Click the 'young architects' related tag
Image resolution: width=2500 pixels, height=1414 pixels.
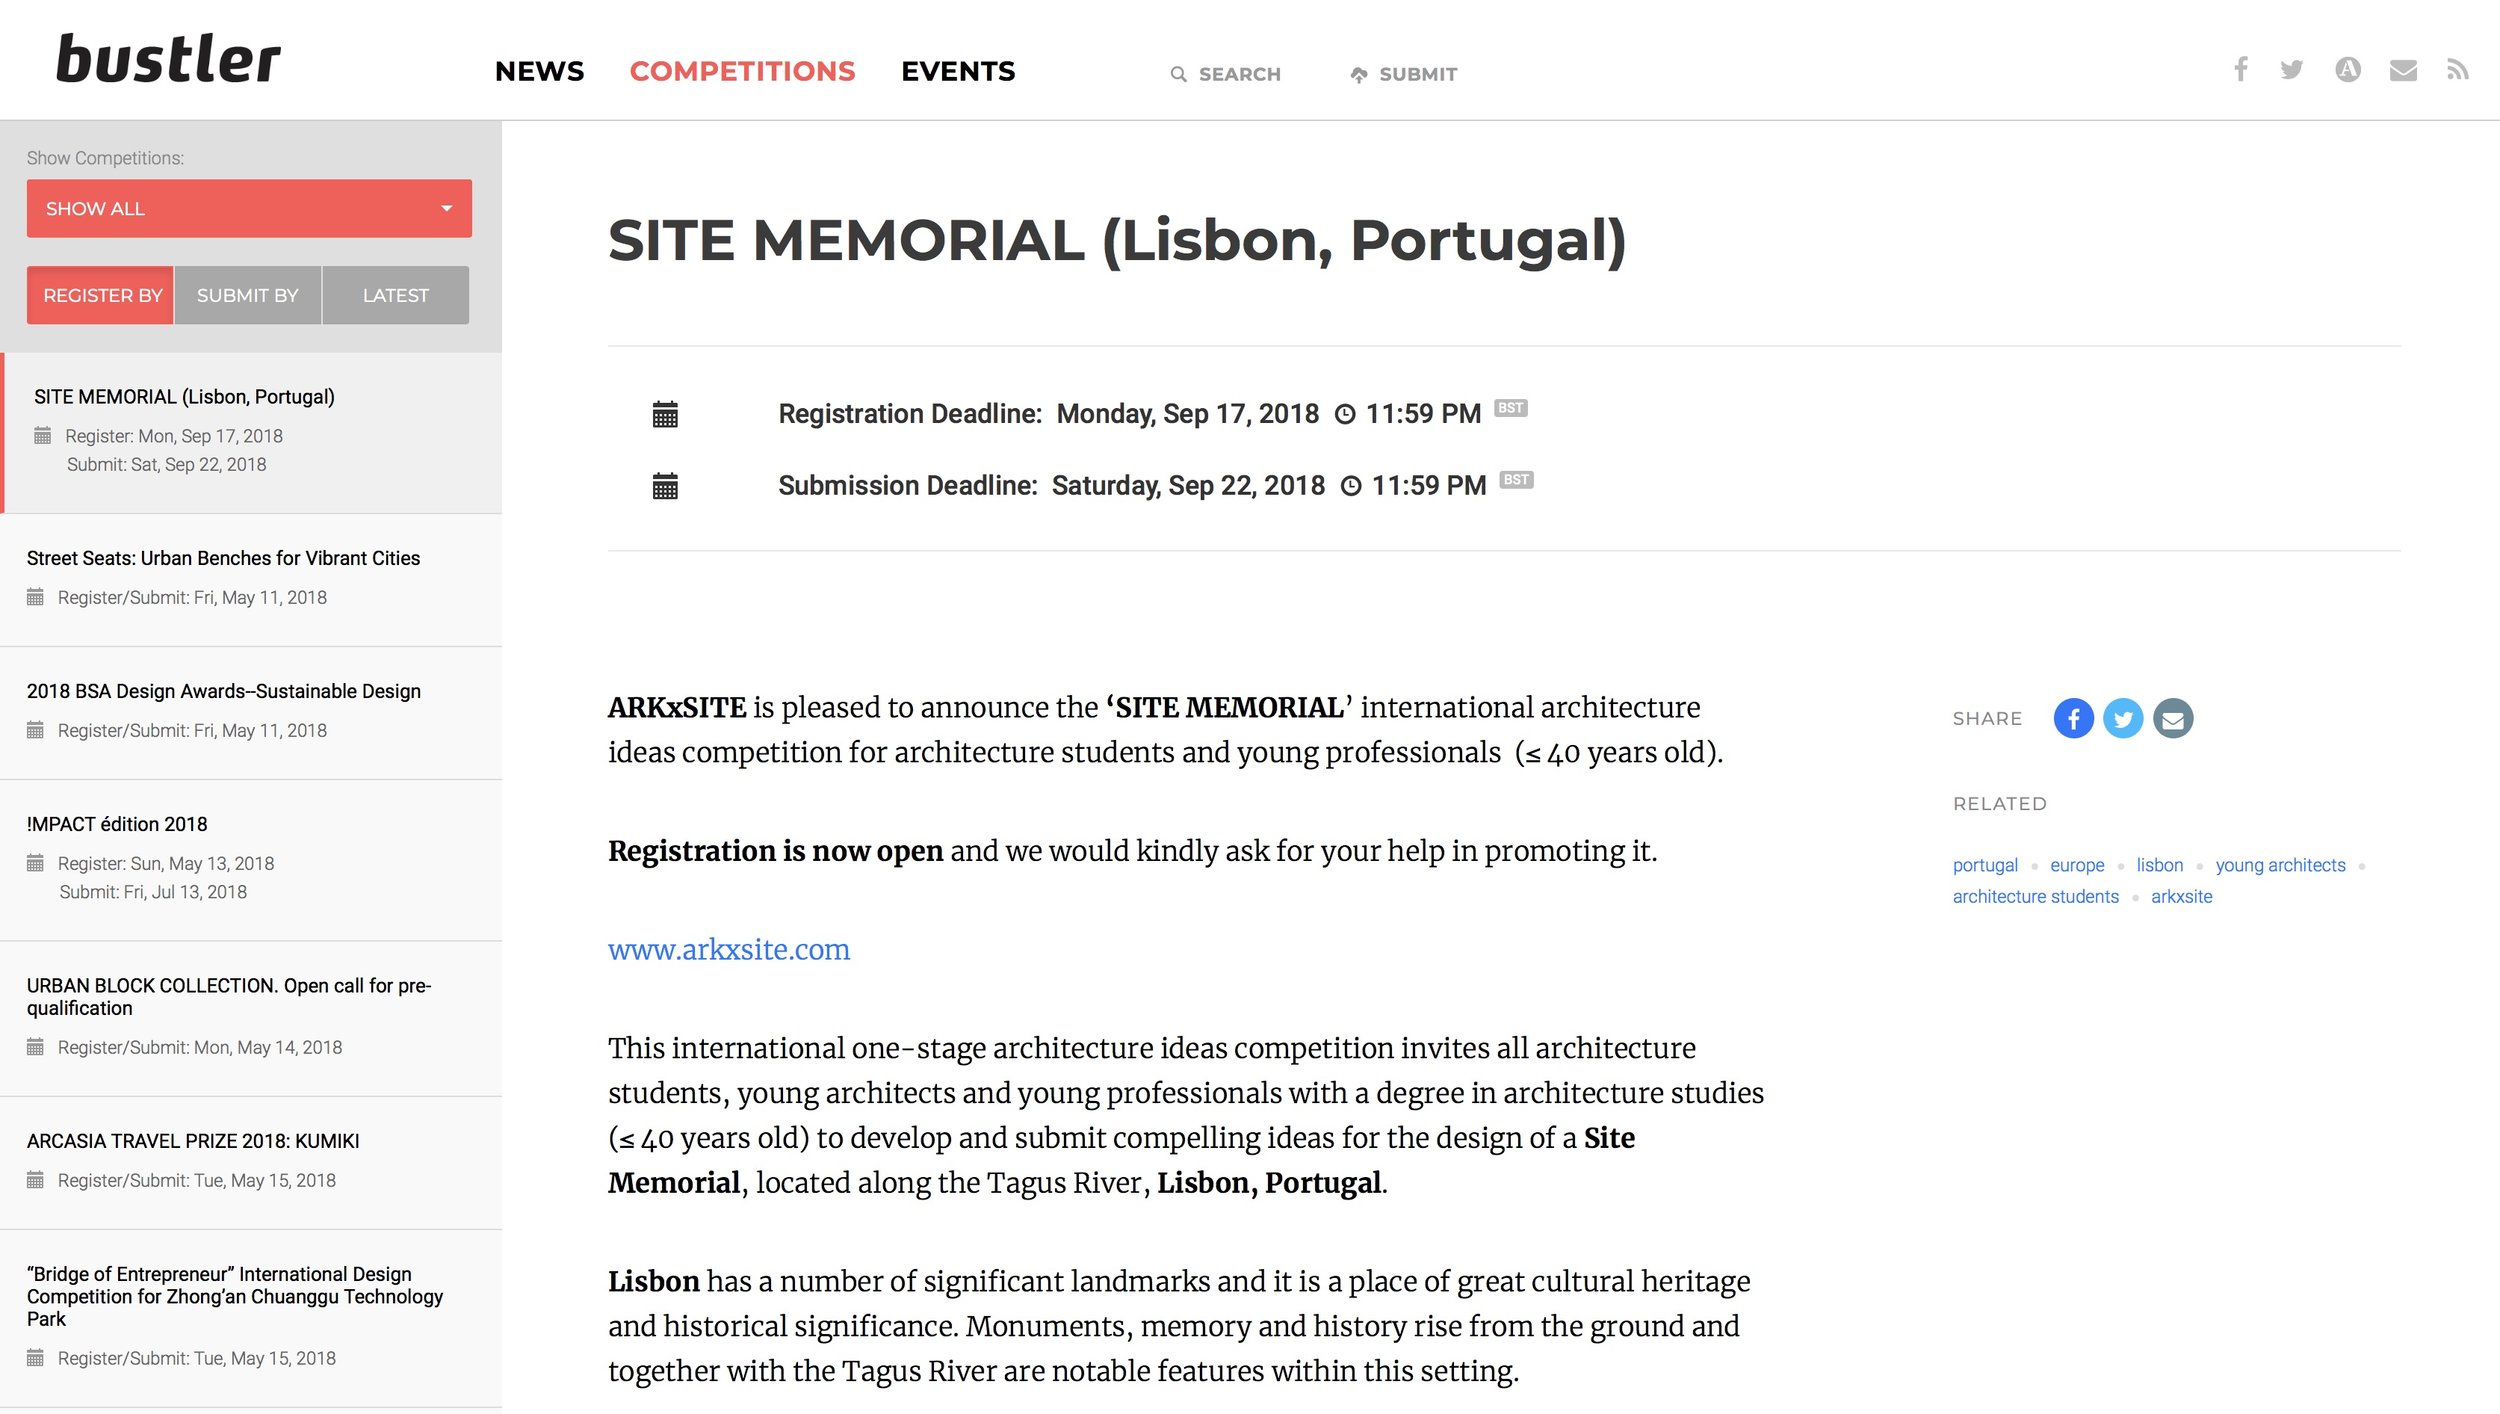[2280, 865]
